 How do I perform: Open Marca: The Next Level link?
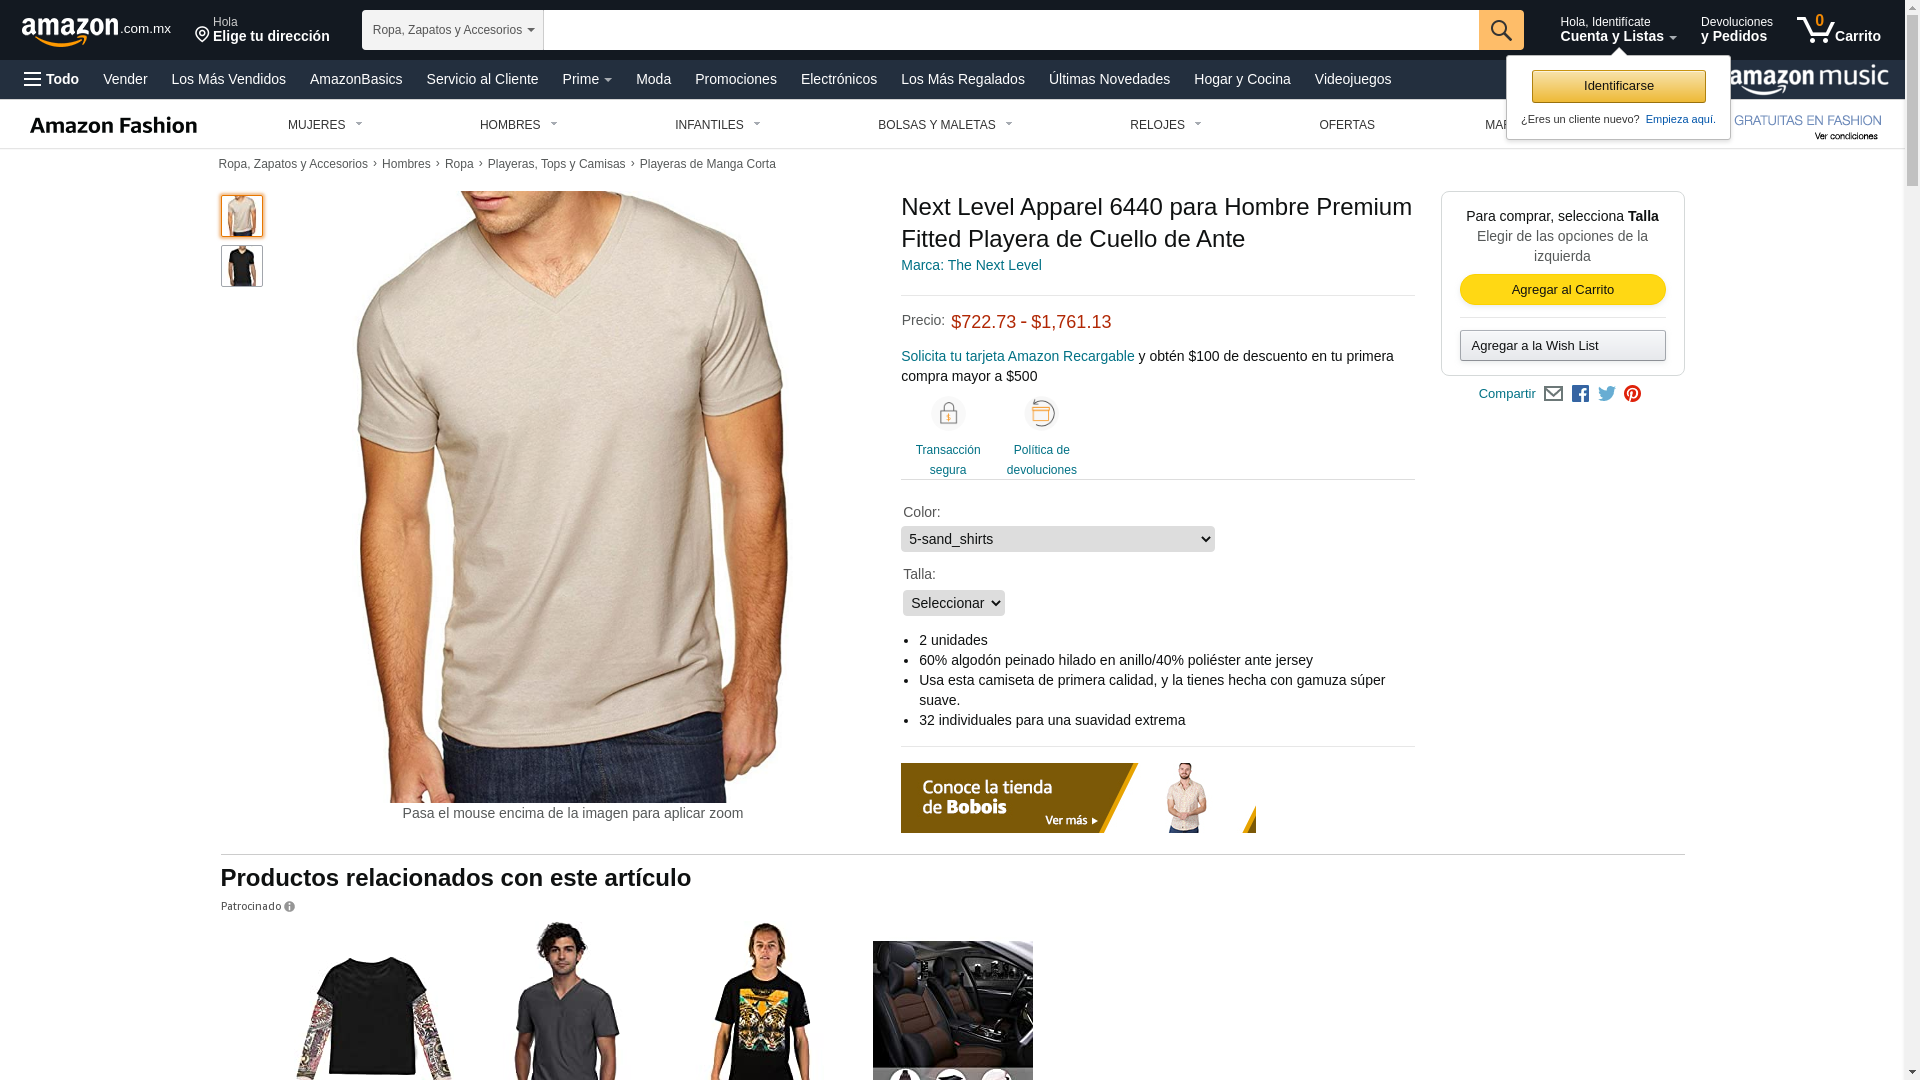pyautogui.click(x=971, y=265)
